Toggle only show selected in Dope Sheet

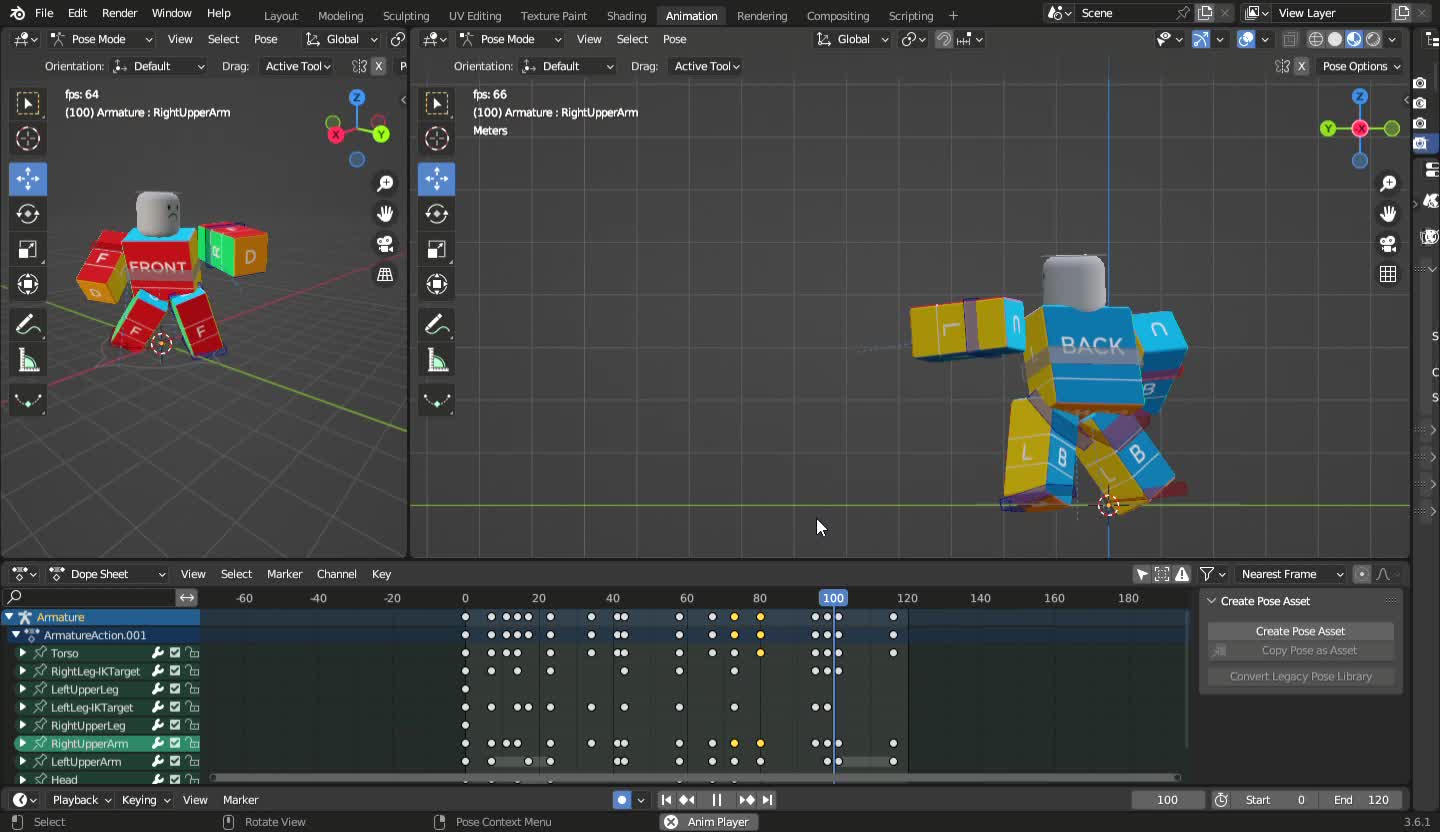pyautogui.click(x=1142, y=574)
